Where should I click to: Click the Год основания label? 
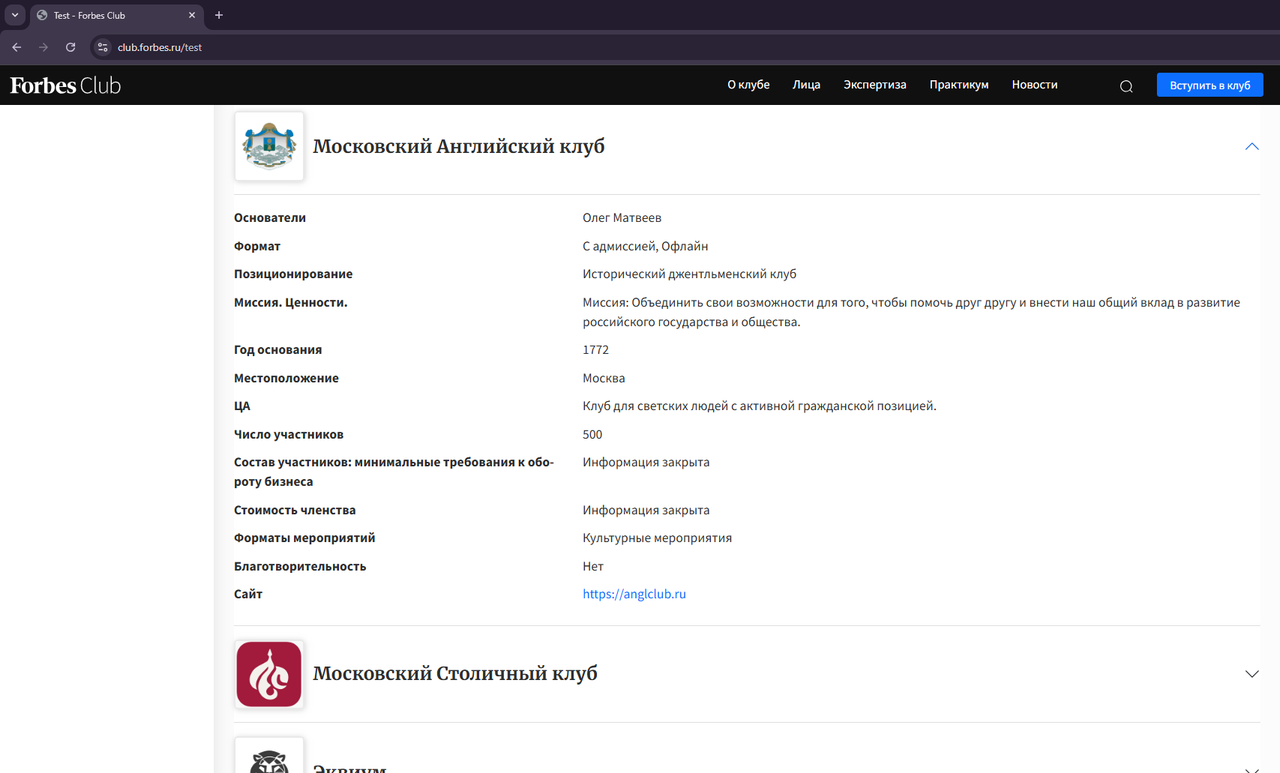coord(278,350)
